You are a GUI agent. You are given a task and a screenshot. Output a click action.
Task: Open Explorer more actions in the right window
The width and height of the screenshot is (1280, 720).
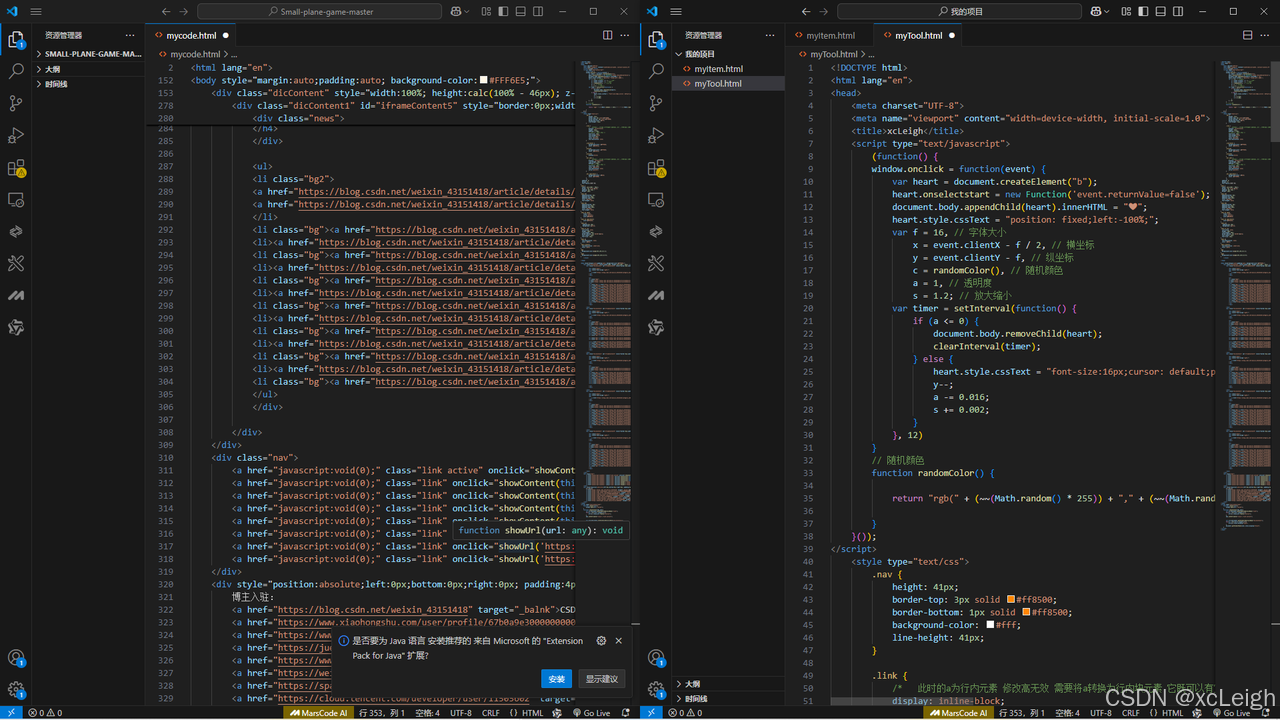[x=772, y=35]
